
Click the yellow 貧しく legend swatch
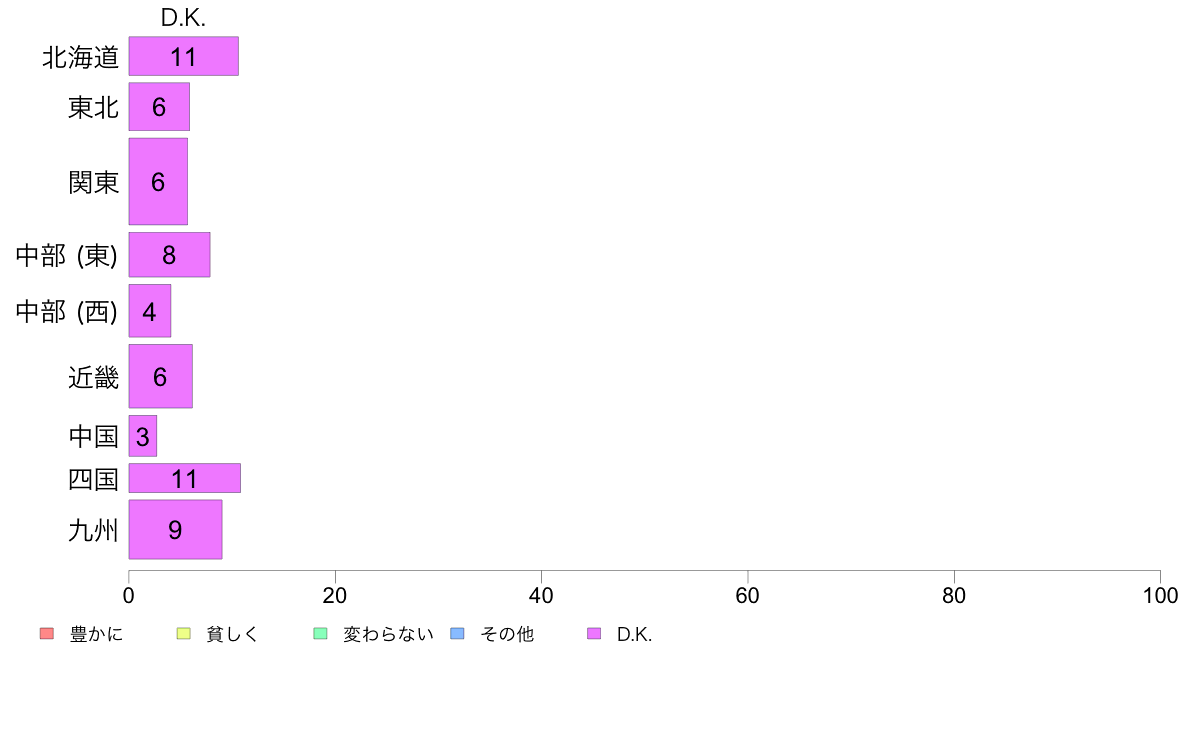coord(183,634)
